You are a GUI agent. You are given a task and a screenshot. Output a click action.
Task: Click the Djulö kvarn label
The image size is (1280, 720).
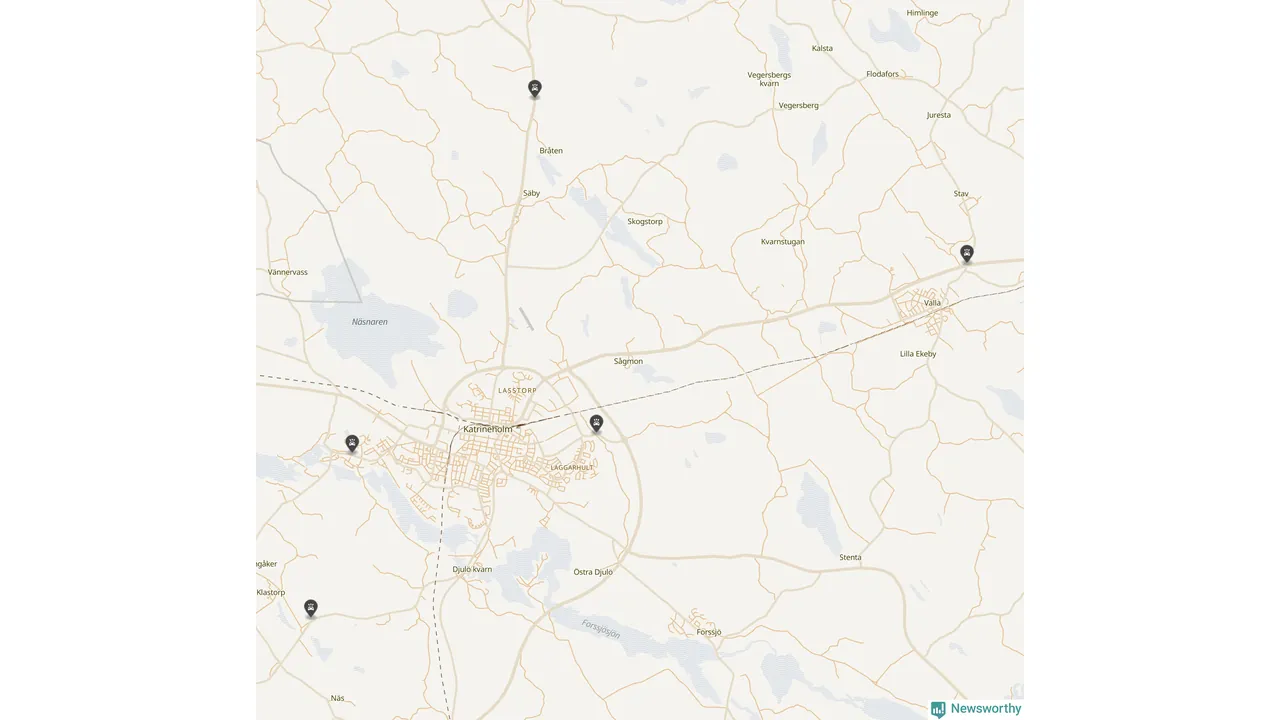(x=472, y=569)
